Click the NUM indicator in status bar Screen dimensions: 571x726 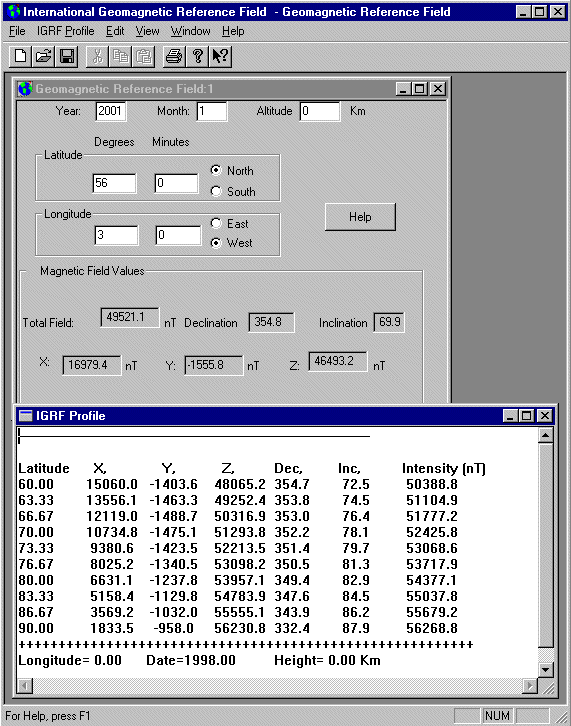(x=497, y=716)
